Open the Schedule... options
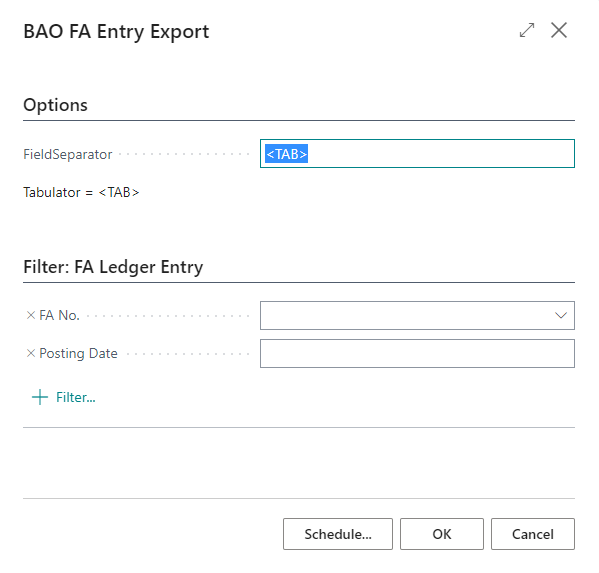Image resolution: width=599 pixels, height=573 pixels. coord(338,534)
